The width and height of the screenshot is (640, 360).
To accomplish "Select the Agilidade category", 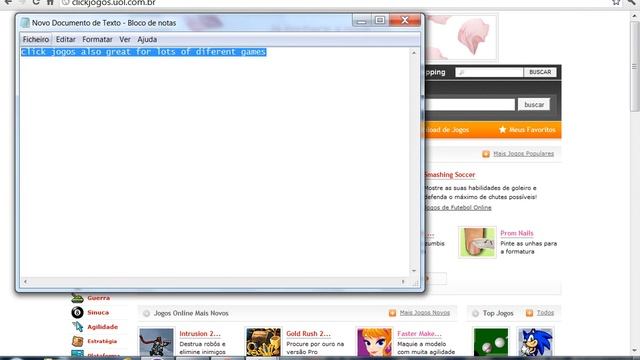I will [x=102, y=327].
